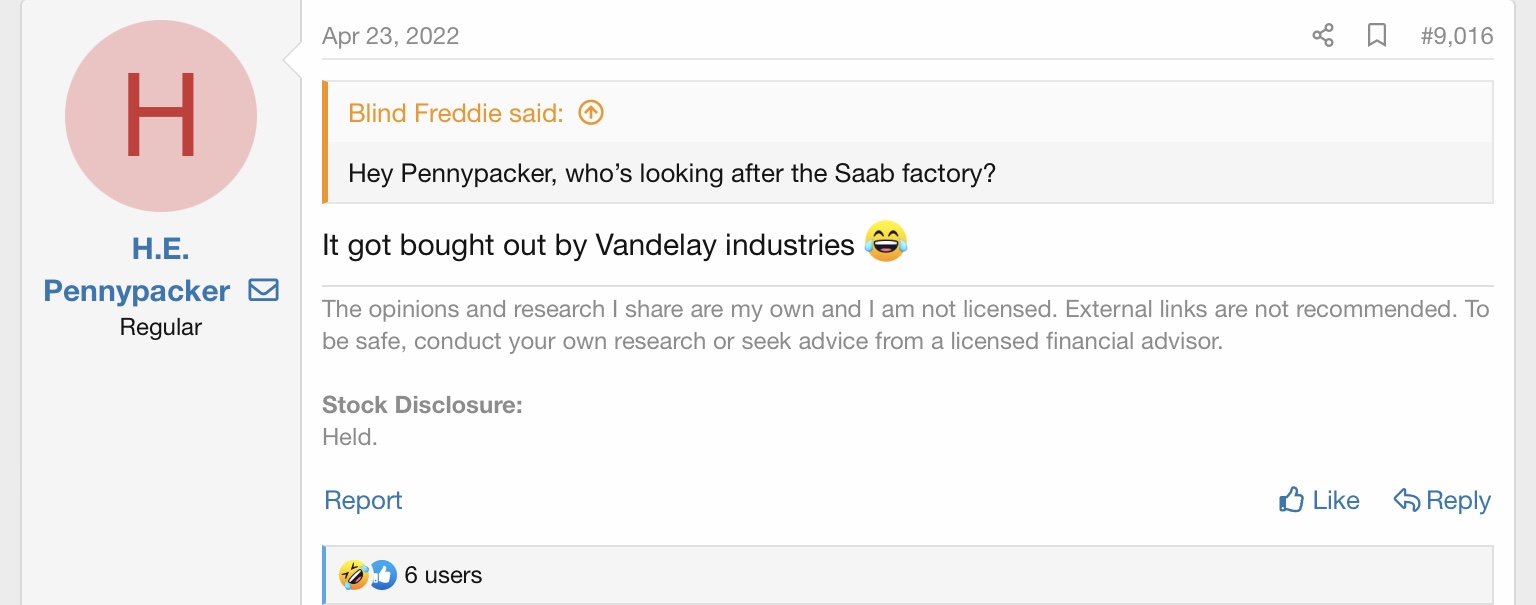The height and width of the screenshot is (605, 1536).
Task: Click the Reply text button
Action: (1458, 500)
